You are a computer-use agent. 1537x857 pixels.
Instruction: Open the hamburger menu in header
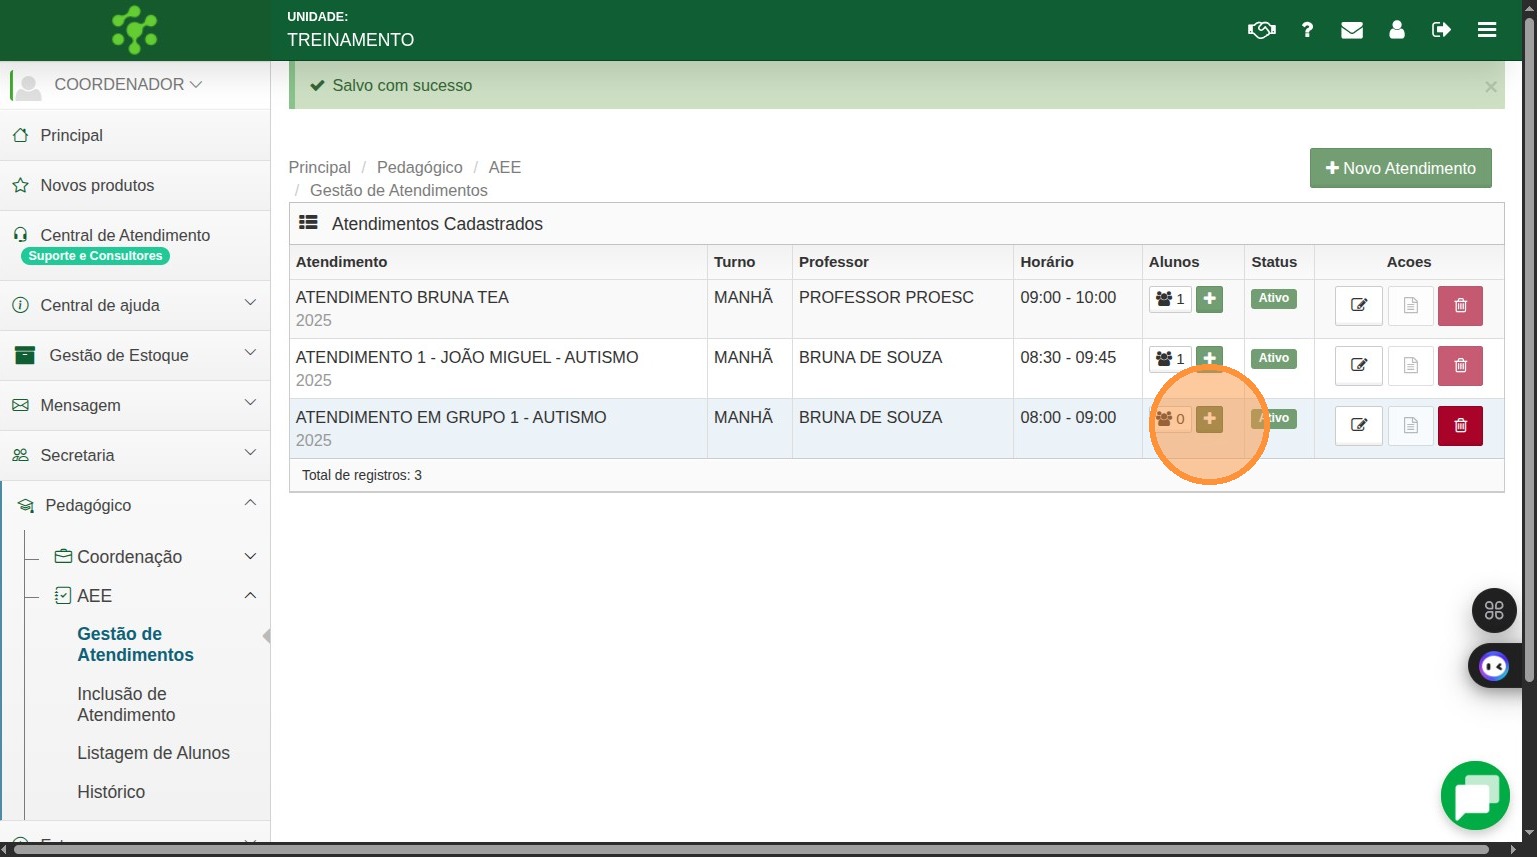tap(1487, 30)
